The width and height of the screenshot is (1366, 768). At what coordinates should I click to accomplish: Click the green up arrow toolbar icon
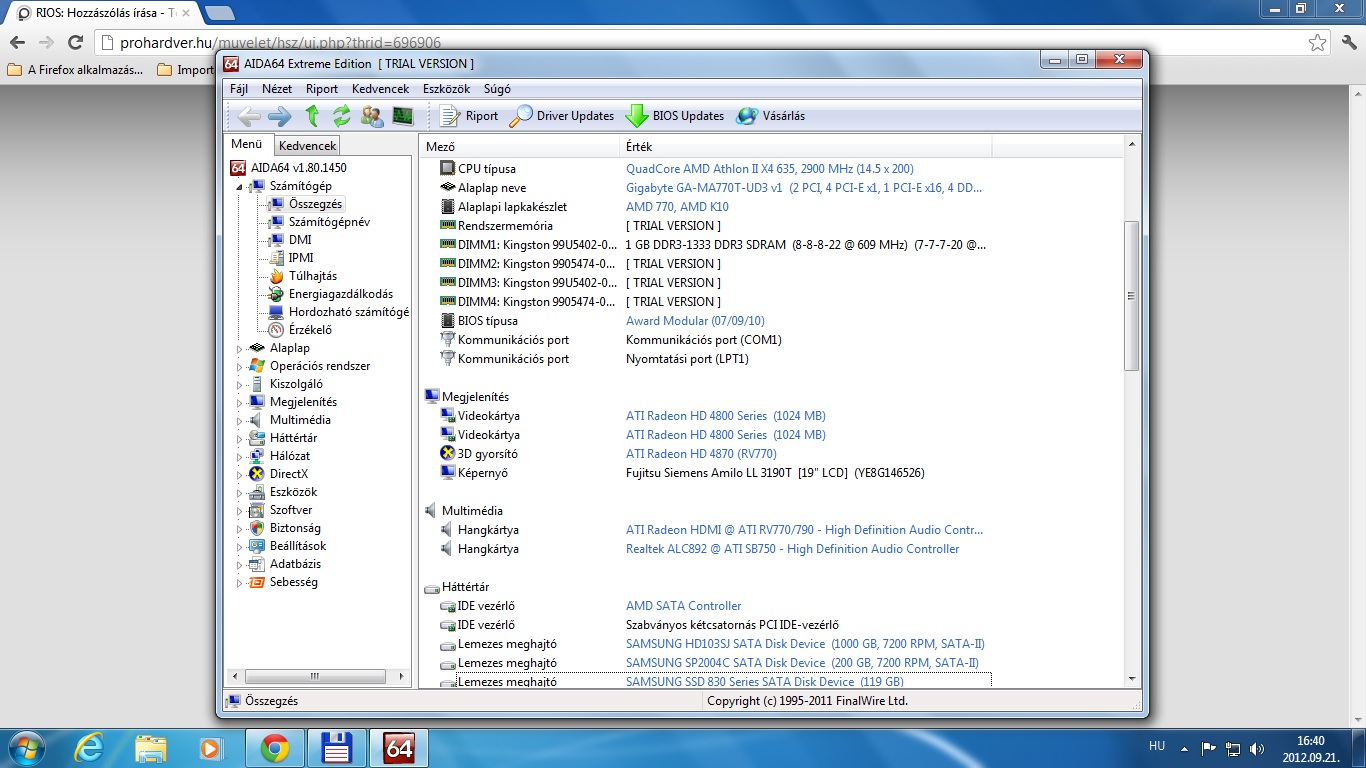click(x=312, y=116)
